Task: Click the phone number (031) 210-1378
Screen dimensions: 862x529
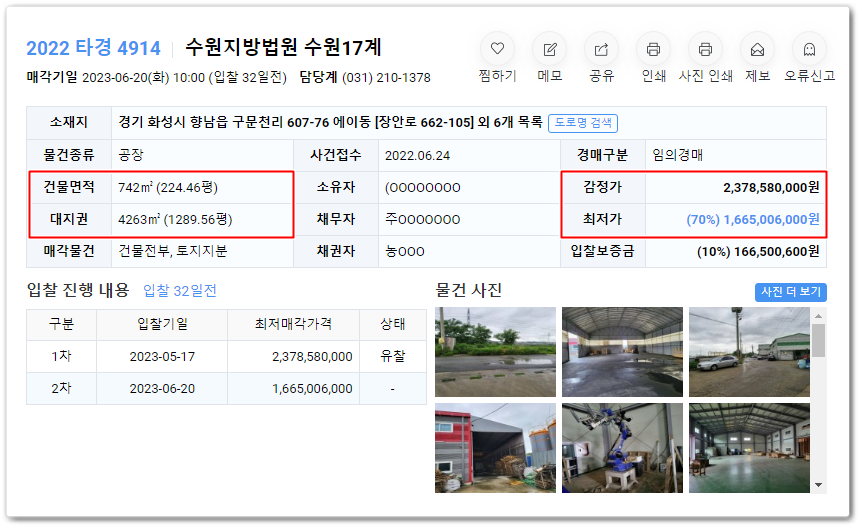Action: (386, 78)
